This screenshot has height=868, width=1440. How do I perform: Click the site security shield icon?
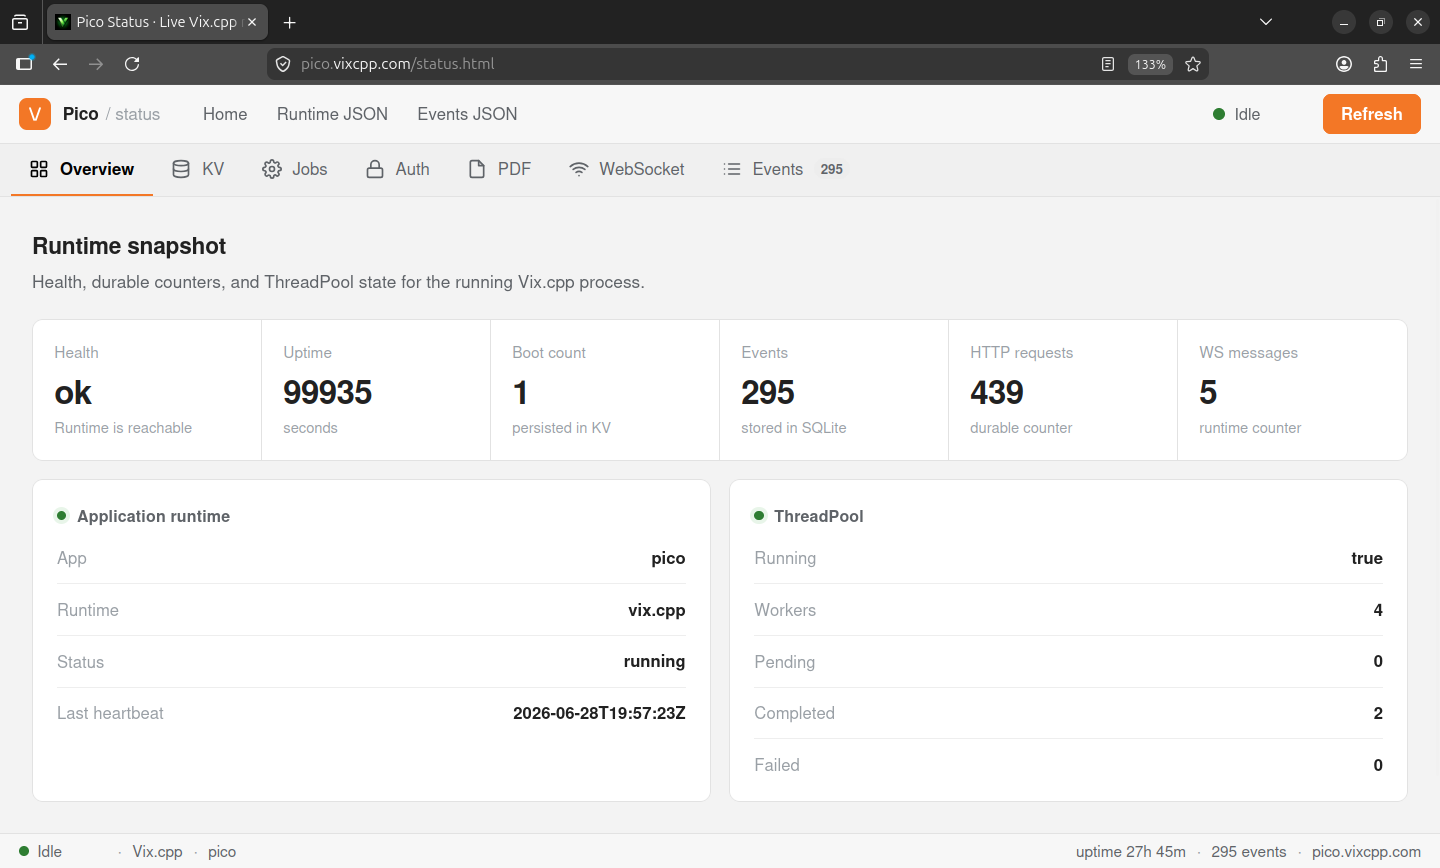pyautogui.click(x=283, y=64)
